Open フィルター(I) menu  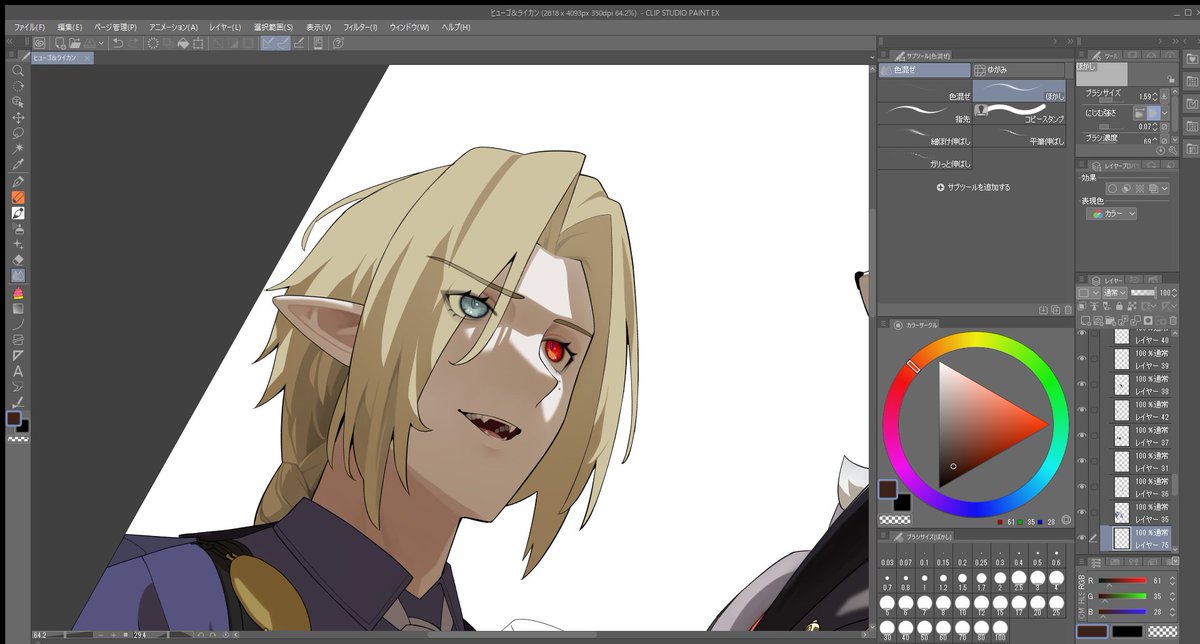tap(360, 27)
